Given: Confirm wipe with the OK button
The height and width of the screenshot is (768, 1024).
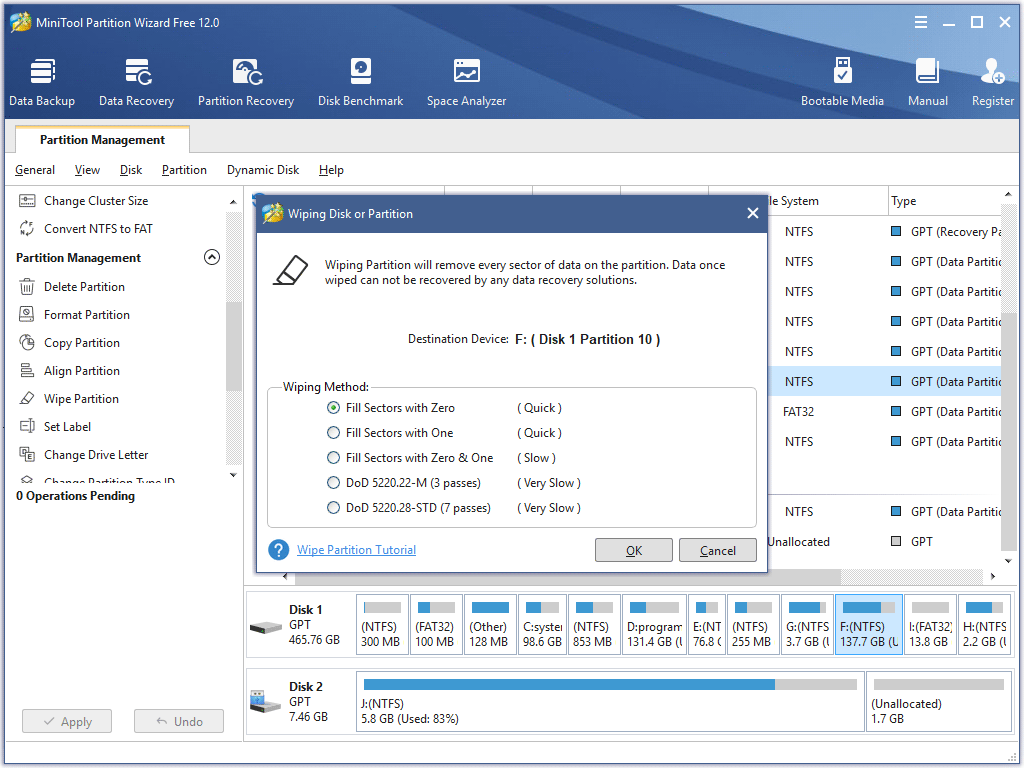Looking at the screenshot, I should coord(633,551).
